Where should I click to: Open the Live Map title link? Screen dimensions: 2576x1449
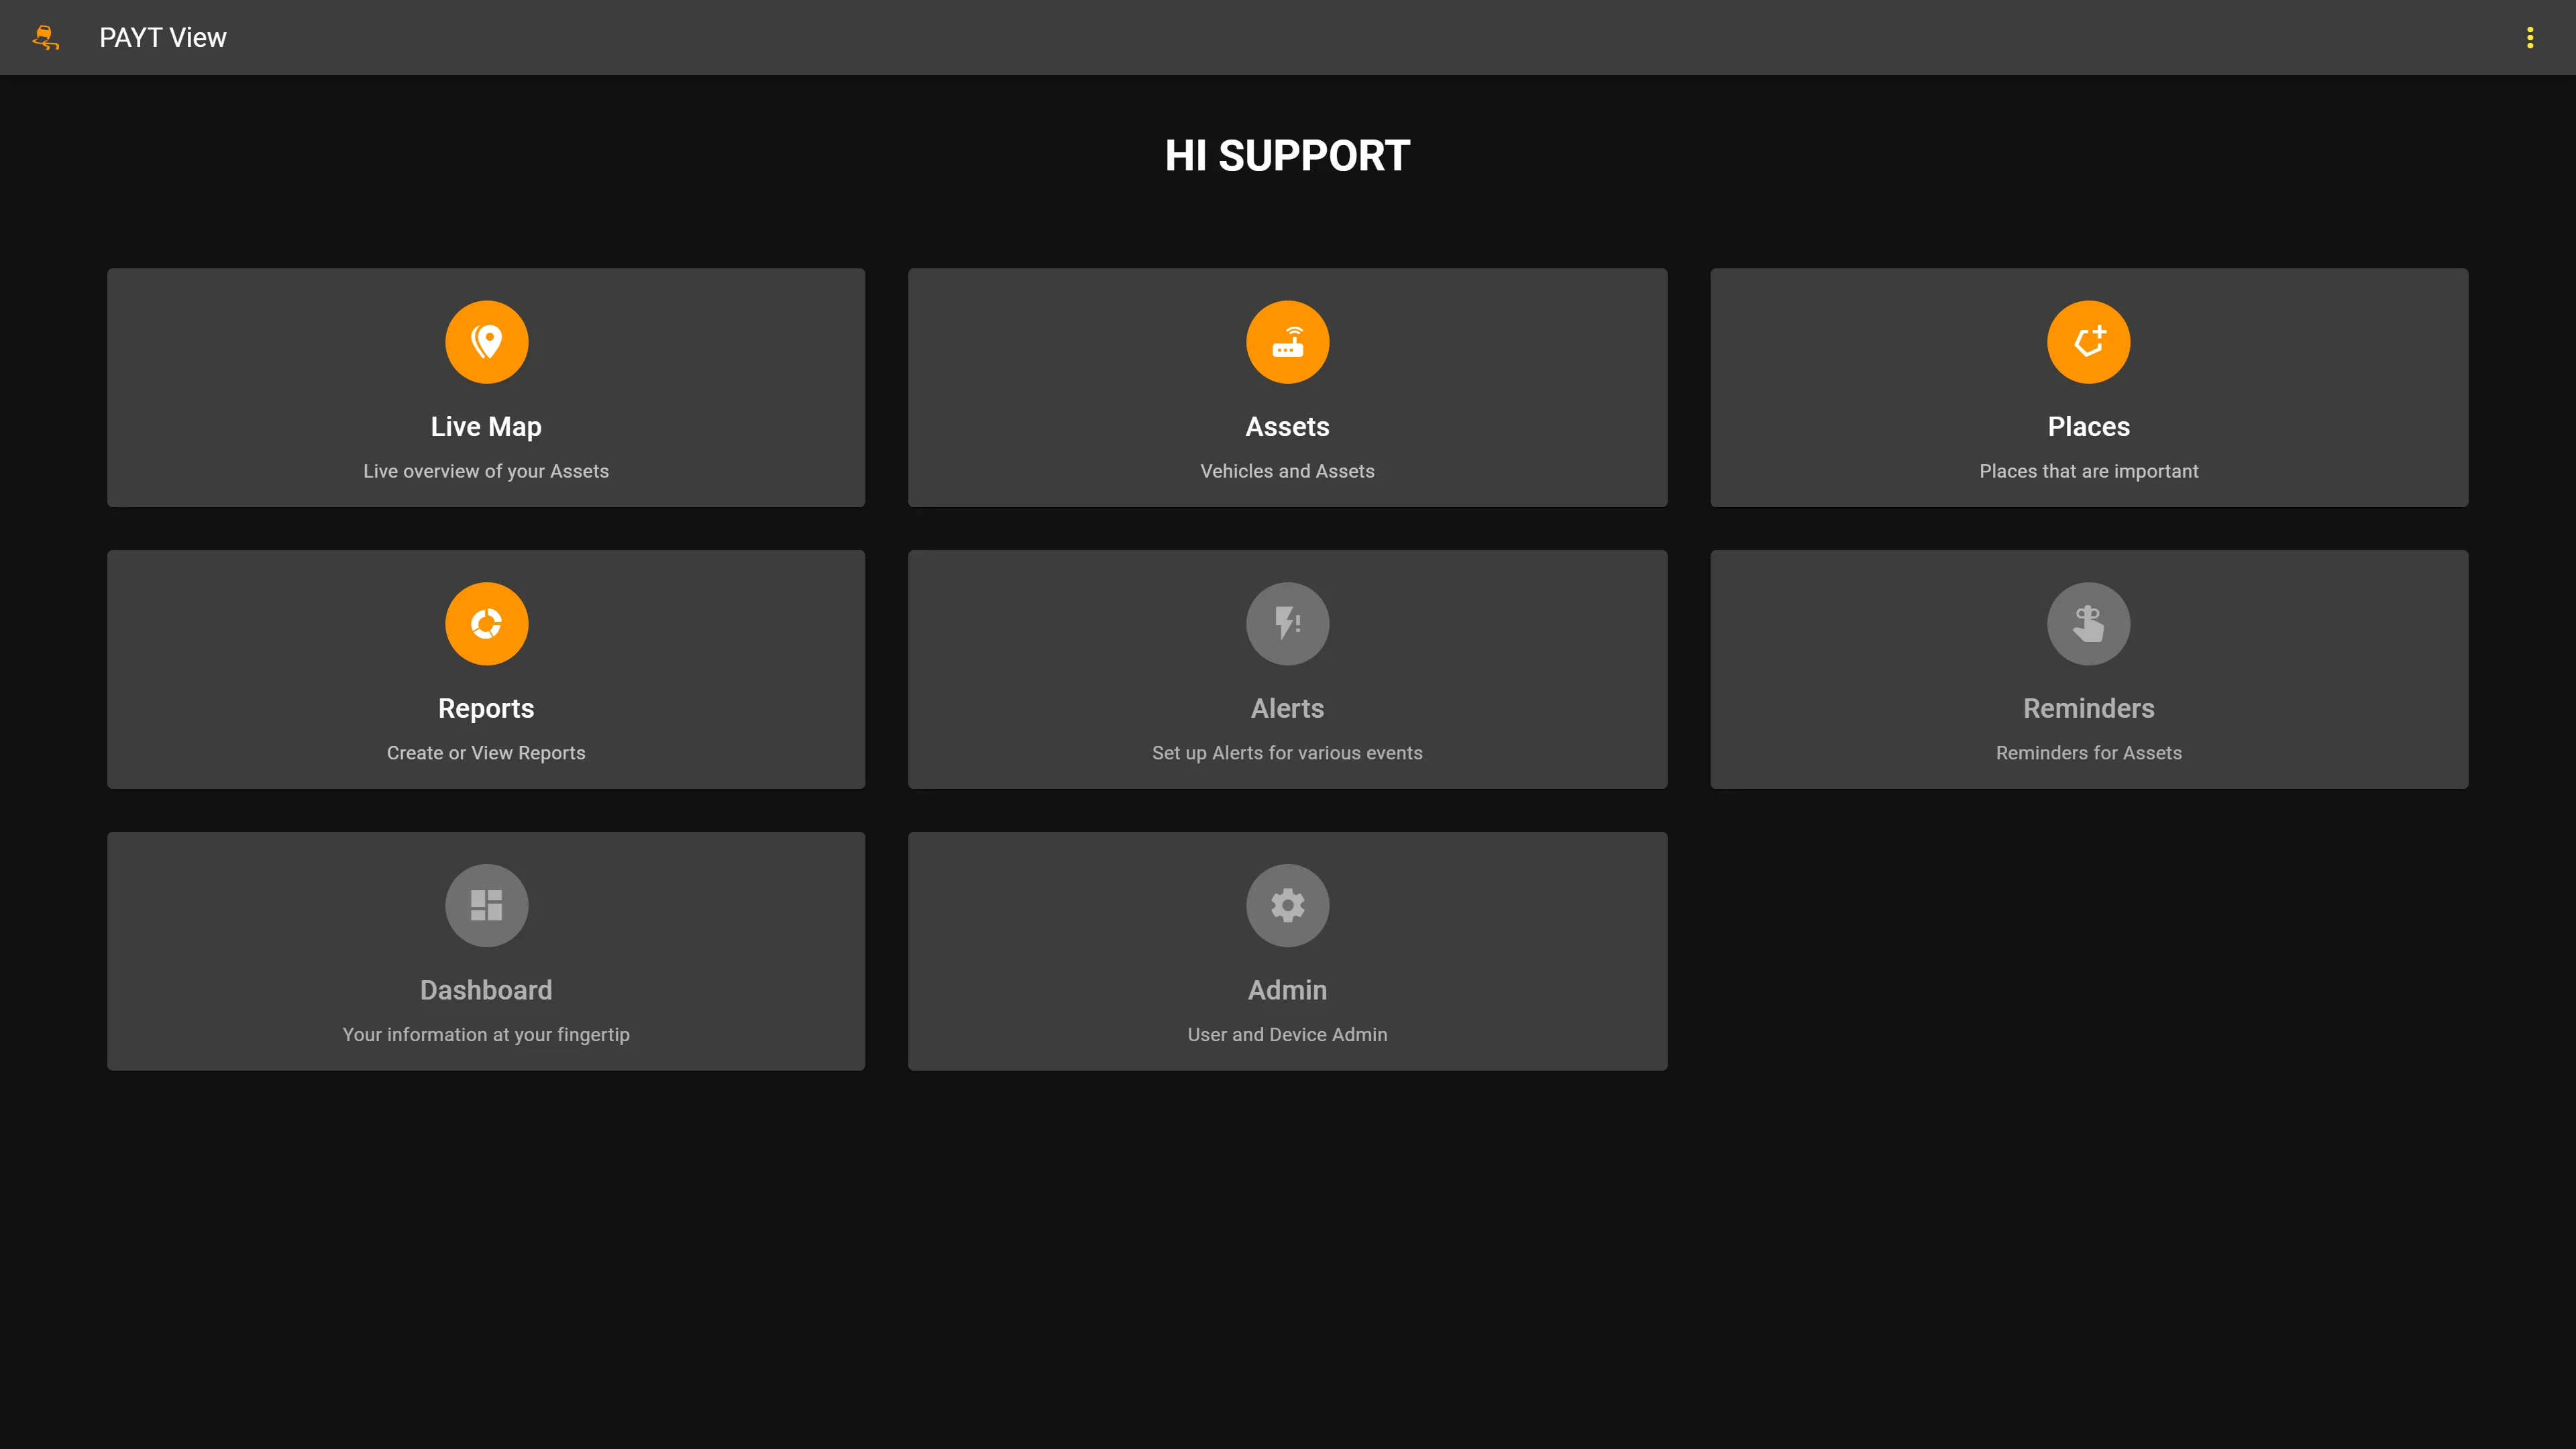click(x=486, y=427)
